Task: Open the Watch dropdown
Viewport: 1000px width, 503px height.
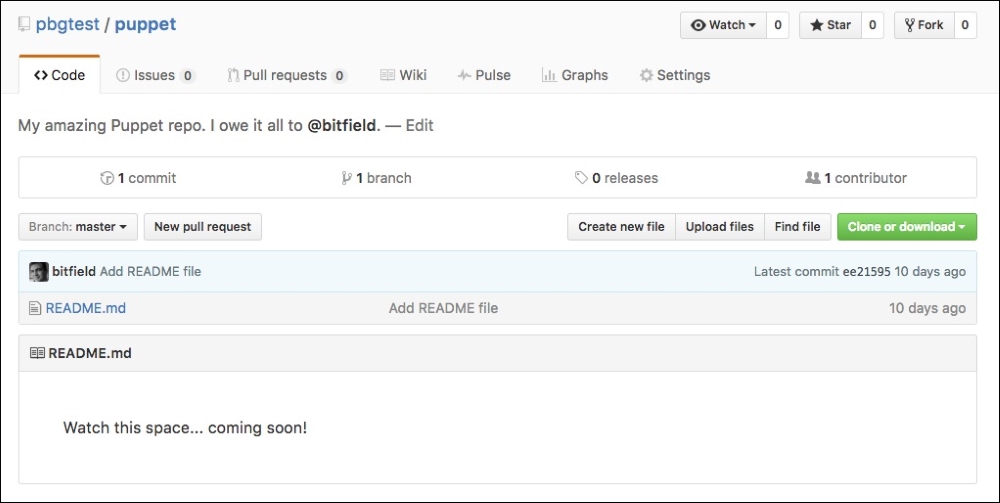Action: coord(723,25)
